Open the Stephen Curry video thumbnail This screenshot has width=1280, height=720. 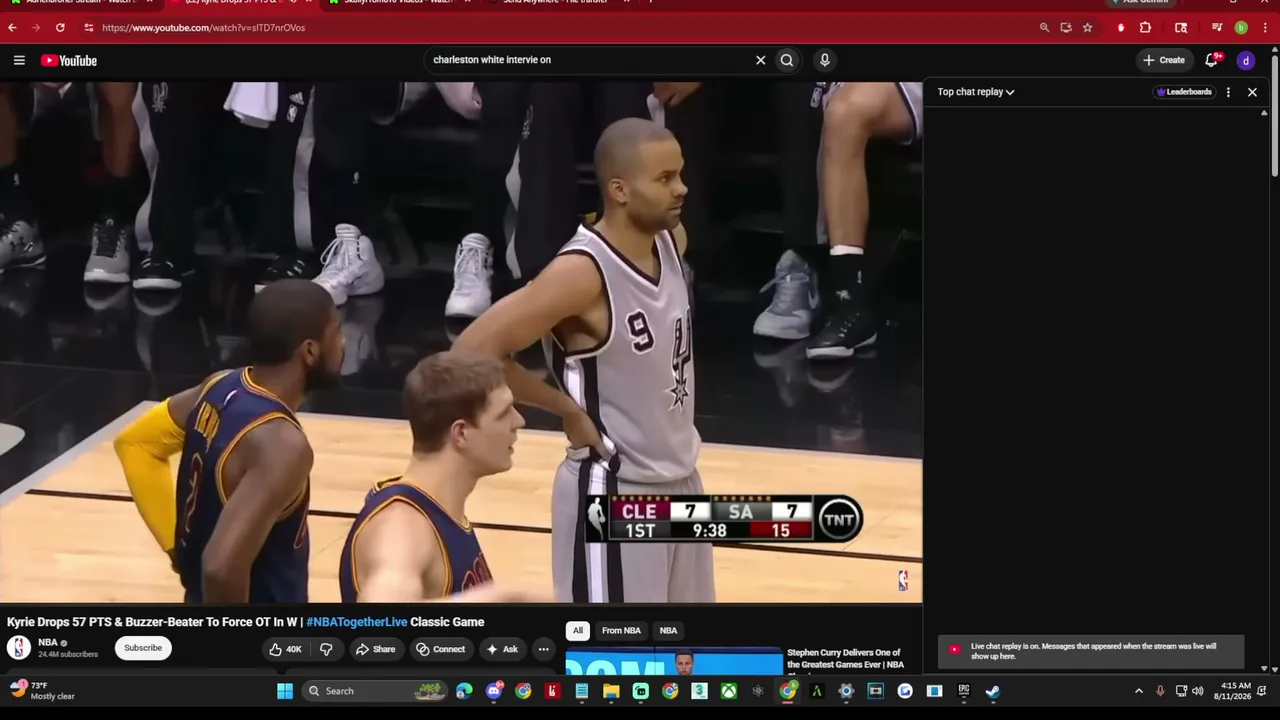point(674,663)
